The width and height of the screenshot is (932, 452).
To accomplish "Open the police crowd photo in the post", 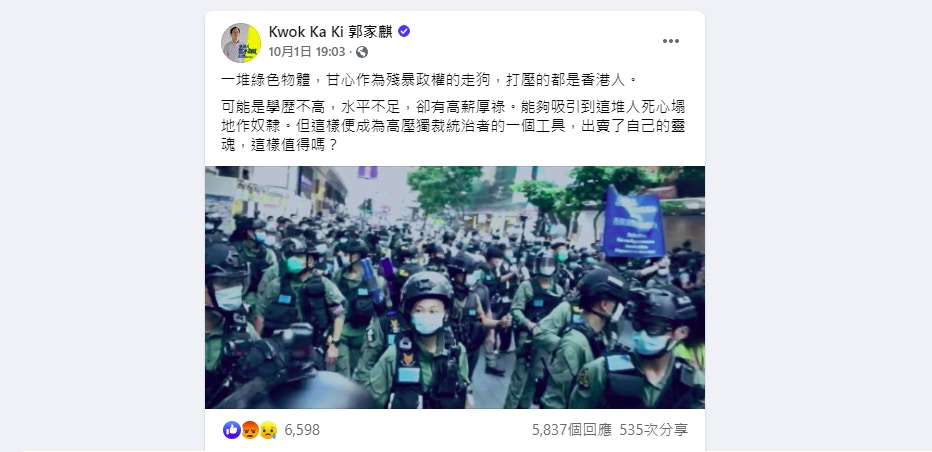I will (x=455, y=287).
